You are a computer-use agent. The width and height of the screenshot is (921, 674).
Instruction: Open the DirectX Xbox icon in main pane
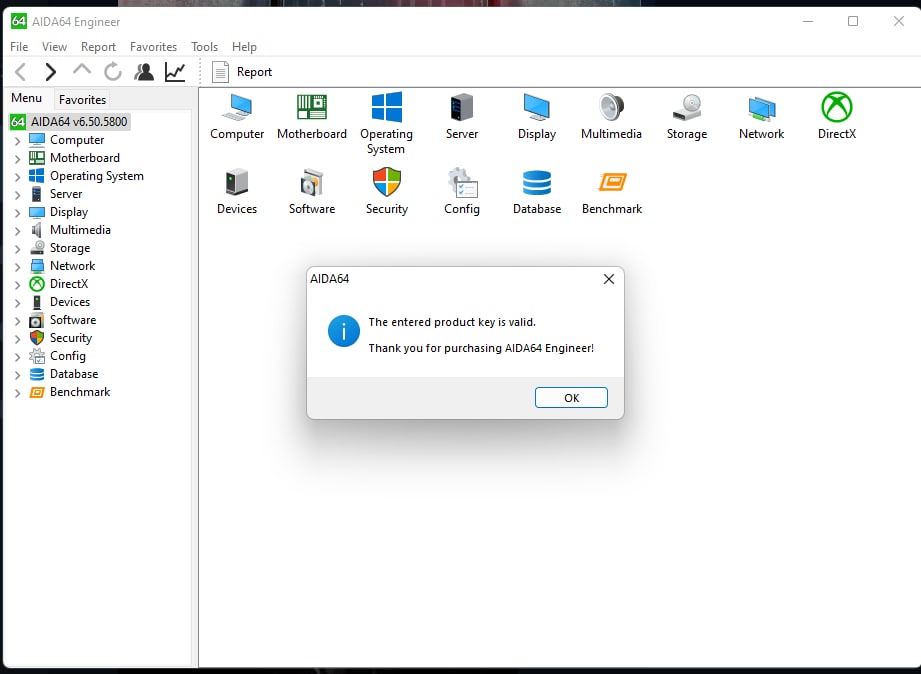(836, 108)
